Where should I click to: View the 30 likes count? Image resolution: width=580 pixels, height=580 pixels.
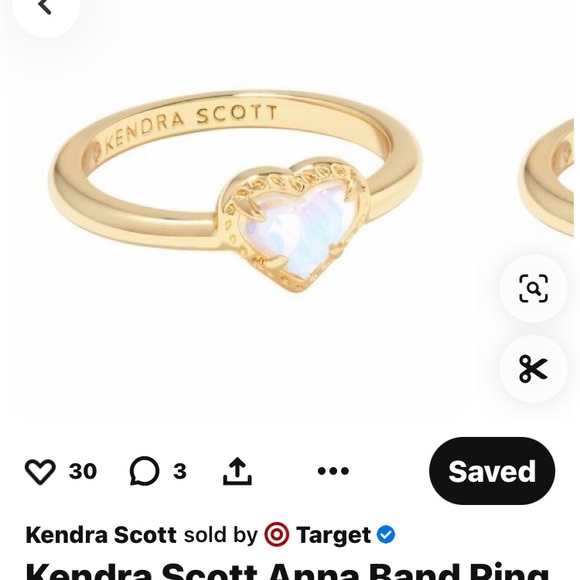[x=83, y=471]
